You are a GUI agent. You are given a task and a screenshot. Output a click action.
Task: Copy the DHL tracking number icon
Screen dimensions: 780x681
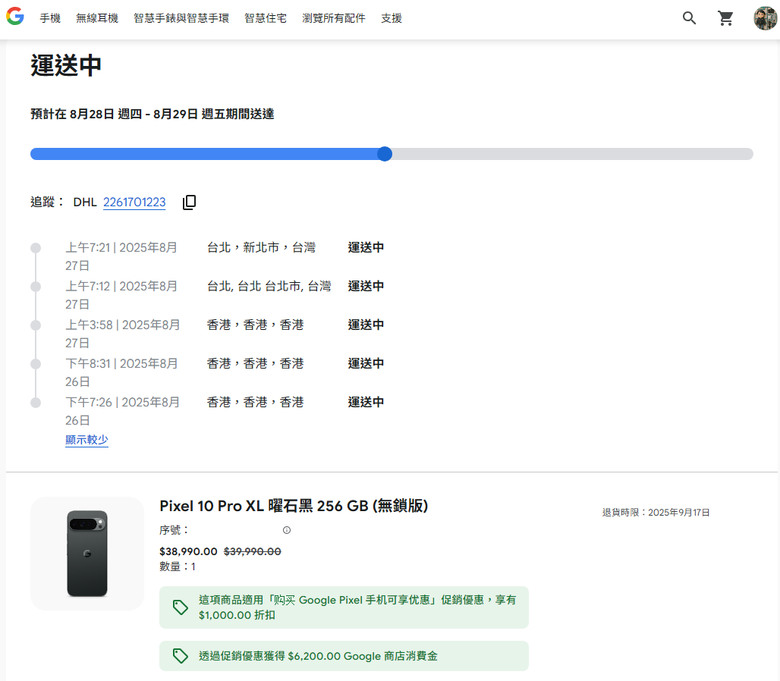190,202
